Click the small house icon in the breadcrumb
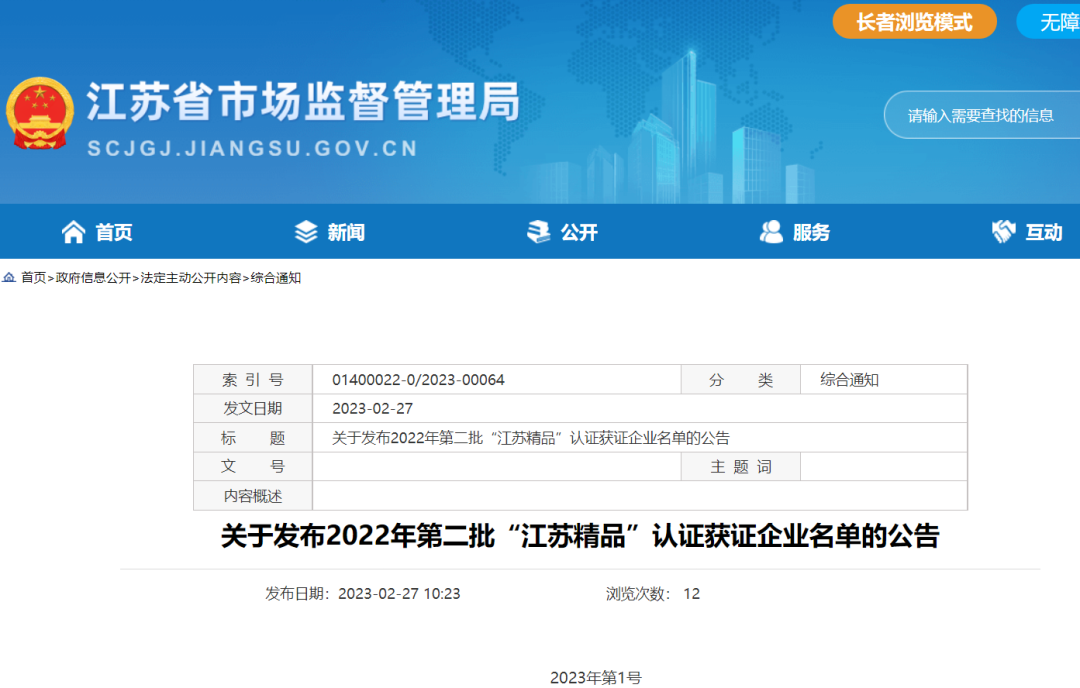This screenshot has height=688, width=1080. tap(7, 279)
